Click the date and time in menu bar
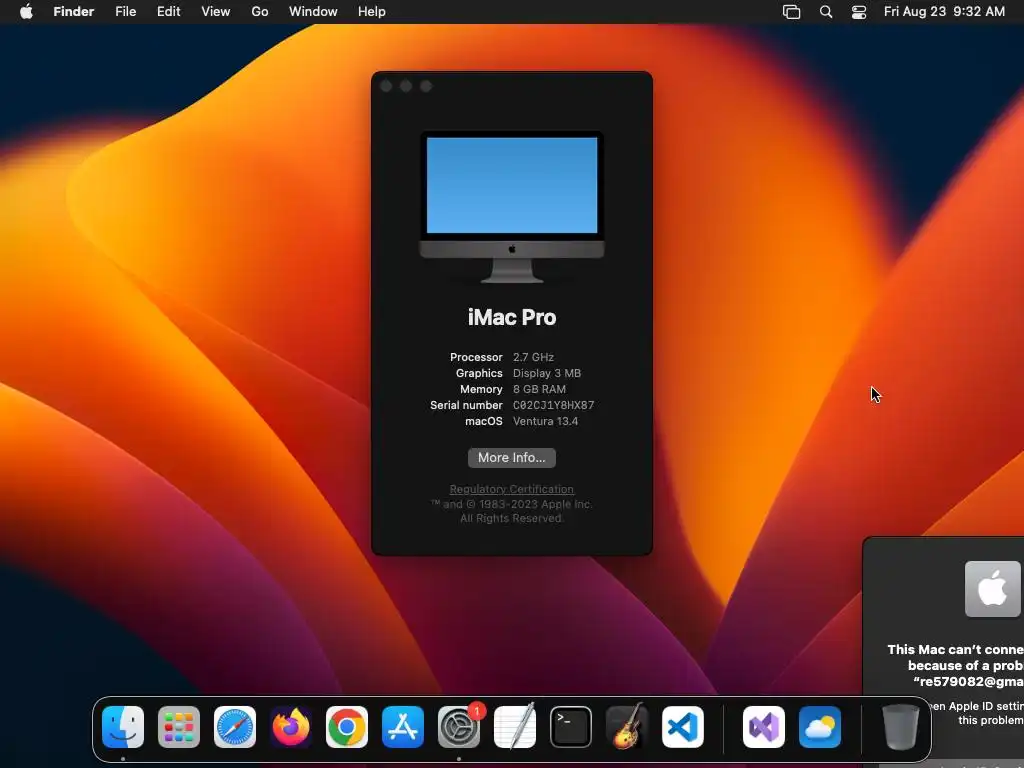Image resolution: width=1024 pixels, height=768 pixels. click(x=944, y=12)
